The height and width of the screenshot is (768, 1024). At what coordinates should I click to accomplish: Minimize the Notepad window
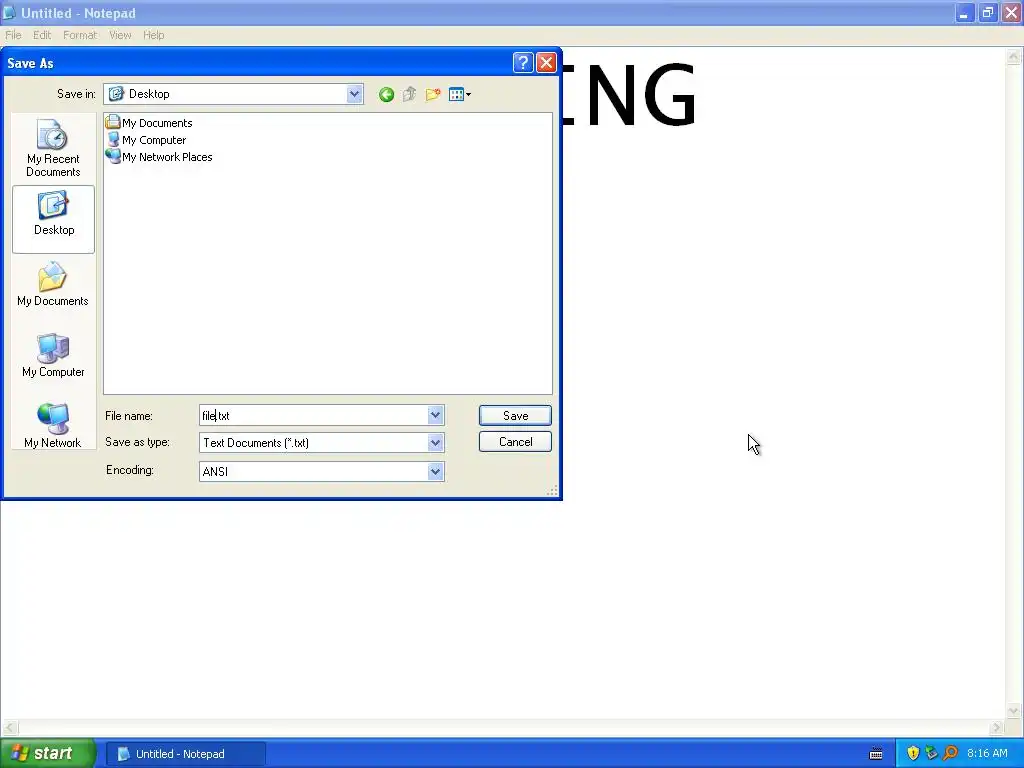(964, 12)
